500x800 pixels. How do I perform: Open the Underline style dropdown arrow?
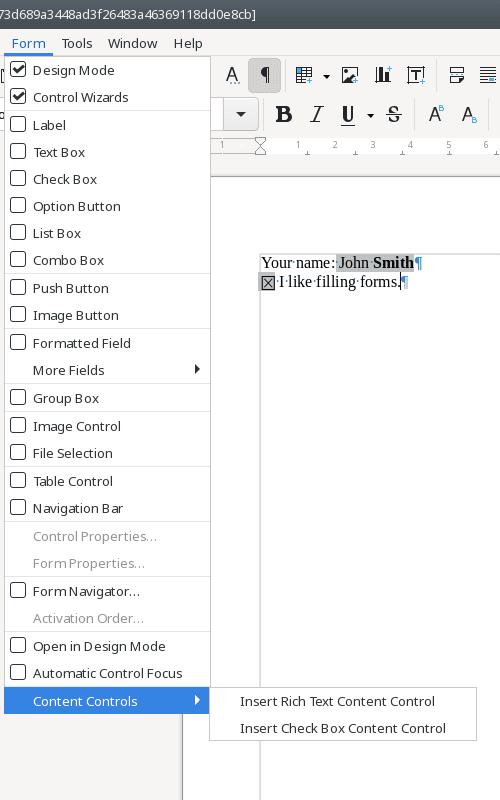tap(370, 115)
